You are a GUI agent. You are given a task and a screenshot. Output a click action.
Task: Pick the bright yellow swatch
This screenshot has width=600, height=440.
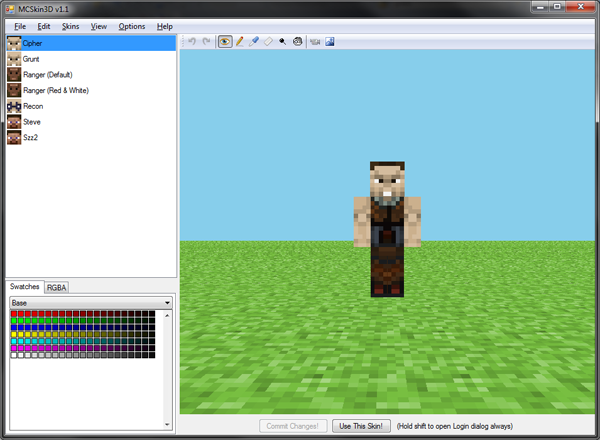[14, 334]
